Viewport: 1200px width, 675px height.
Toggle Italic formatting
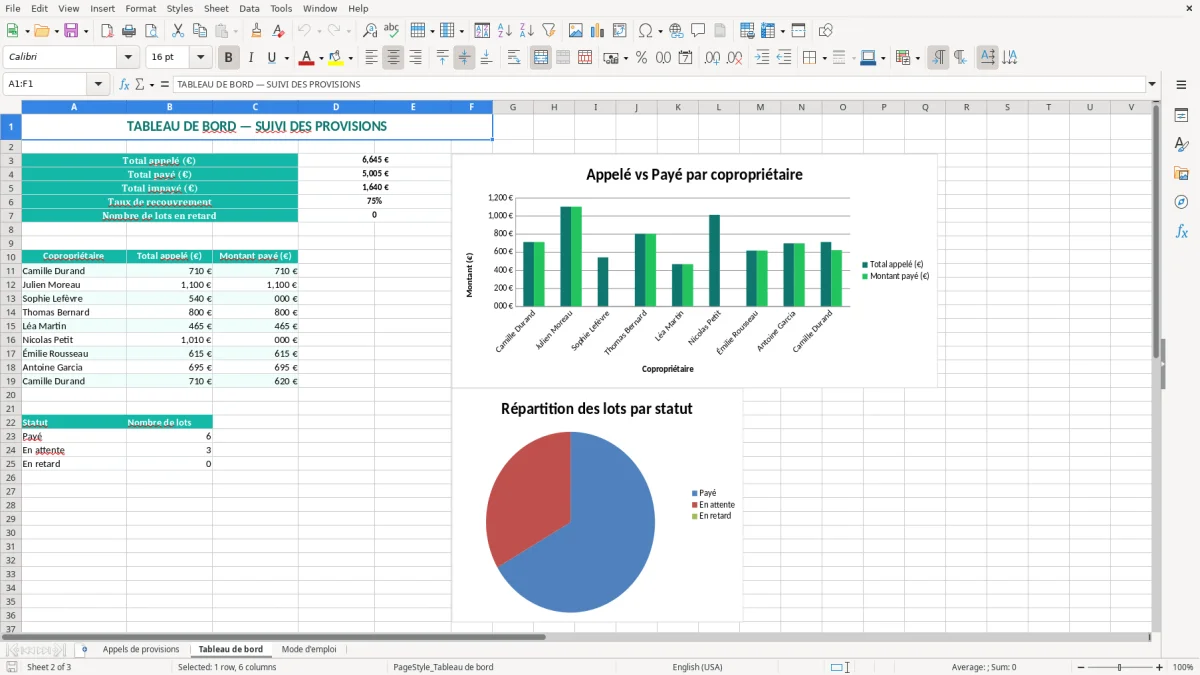click(x=251, y=58)
